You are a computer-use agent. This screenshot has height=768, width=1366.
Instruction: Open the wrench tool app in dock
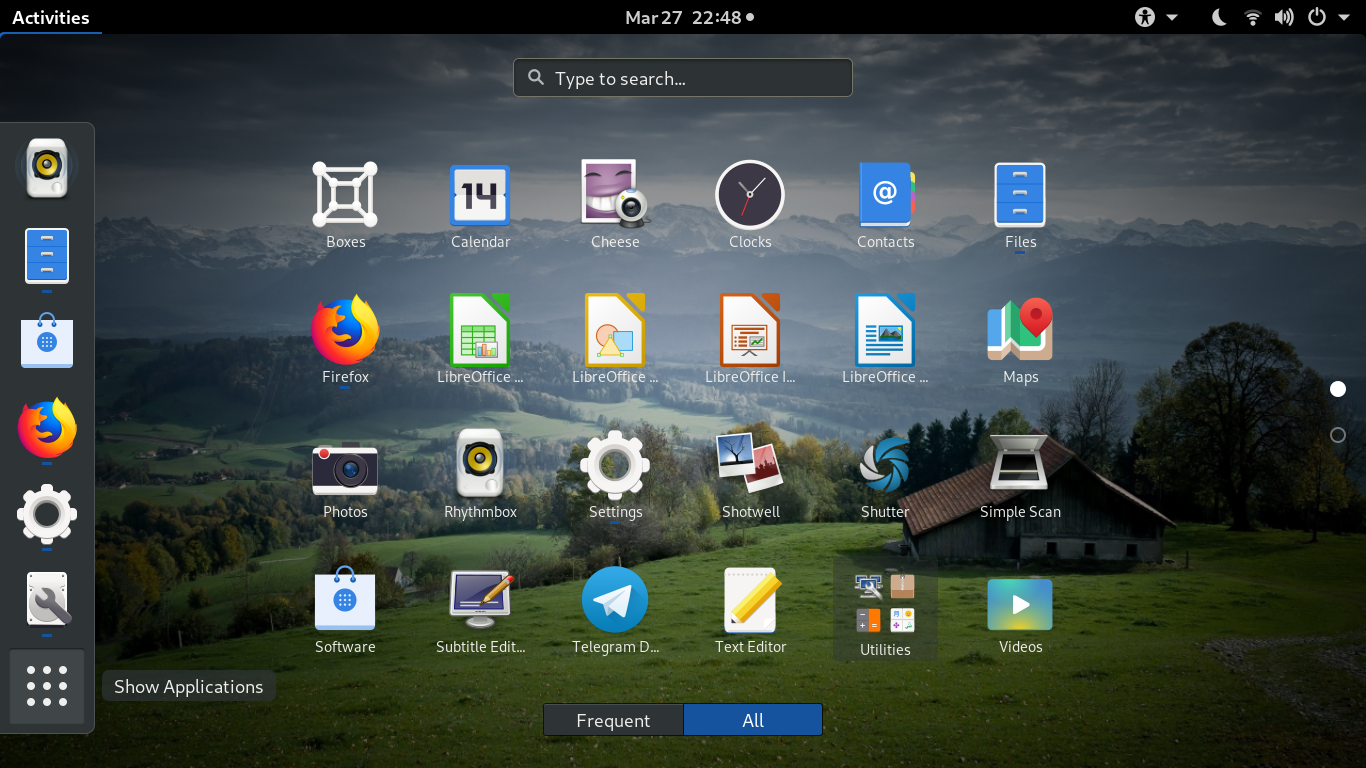[x=47, y=600]
